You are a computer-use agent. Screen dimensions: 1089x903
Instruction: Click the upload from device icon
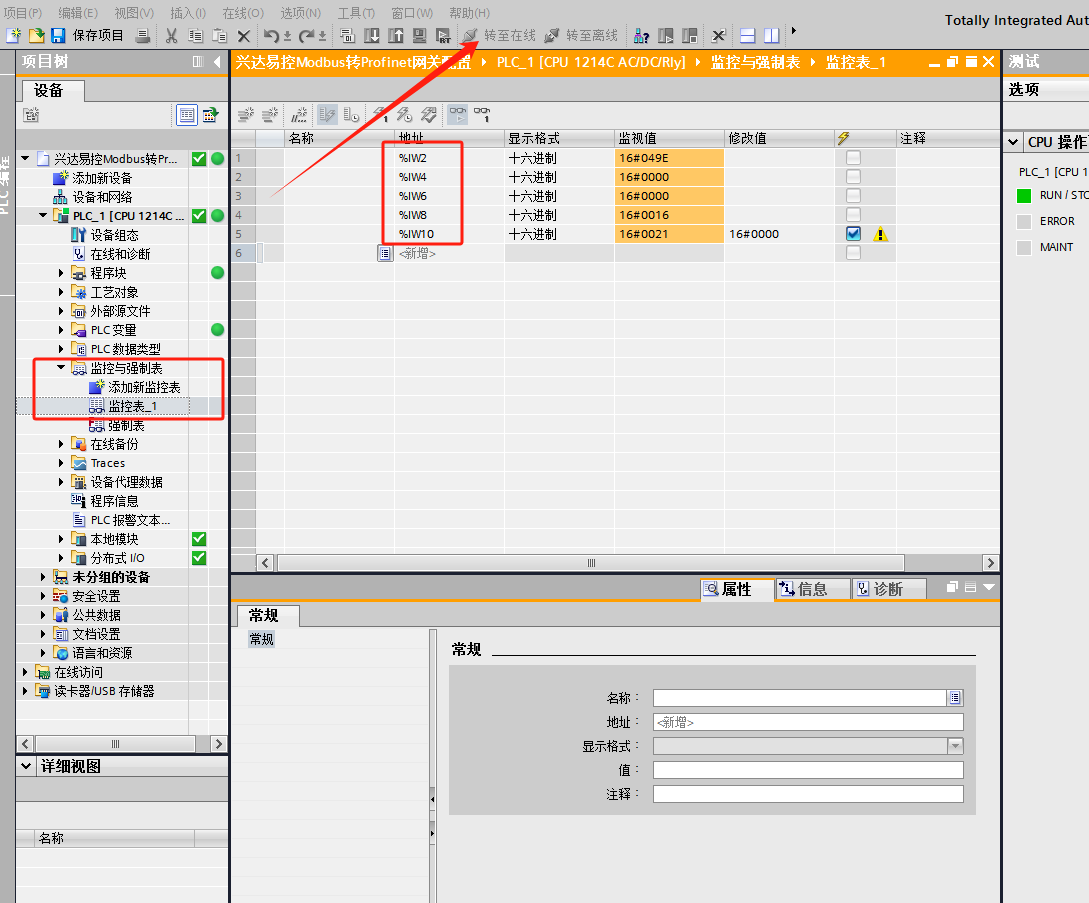pyautogui.click(x=395, y=35)
